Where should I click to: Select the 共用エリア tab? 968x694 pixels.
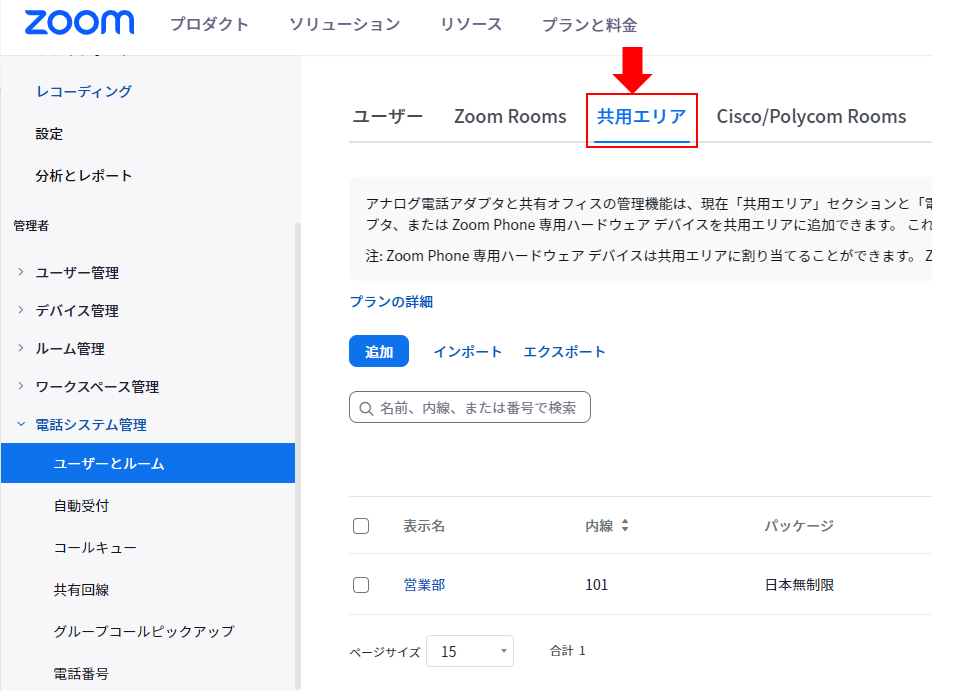point(641,117)
